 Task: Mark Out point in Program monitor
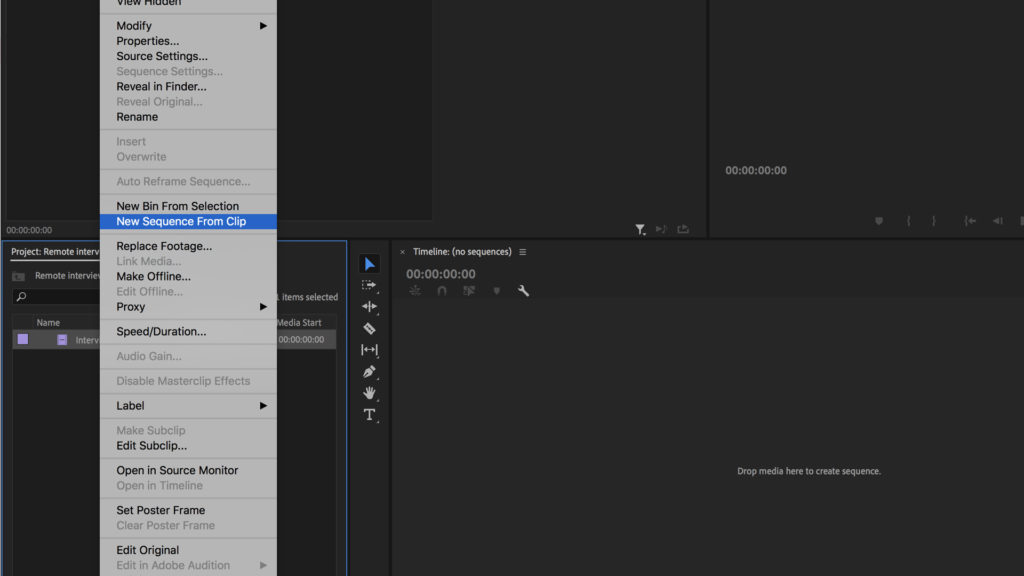coord(934,221)
